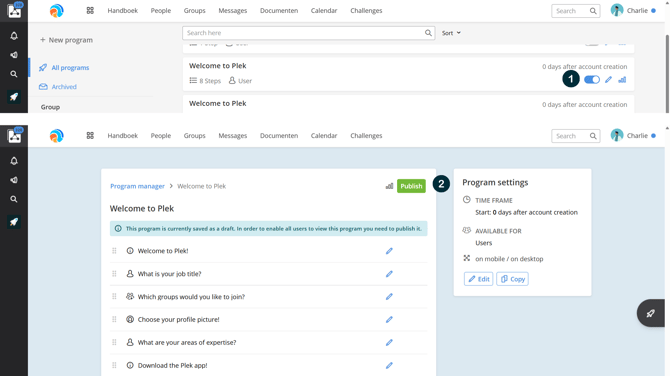Viewport: 670px width, 376px height.
Task: Click New program in the program list sidebar
Action: pos(66,40)
